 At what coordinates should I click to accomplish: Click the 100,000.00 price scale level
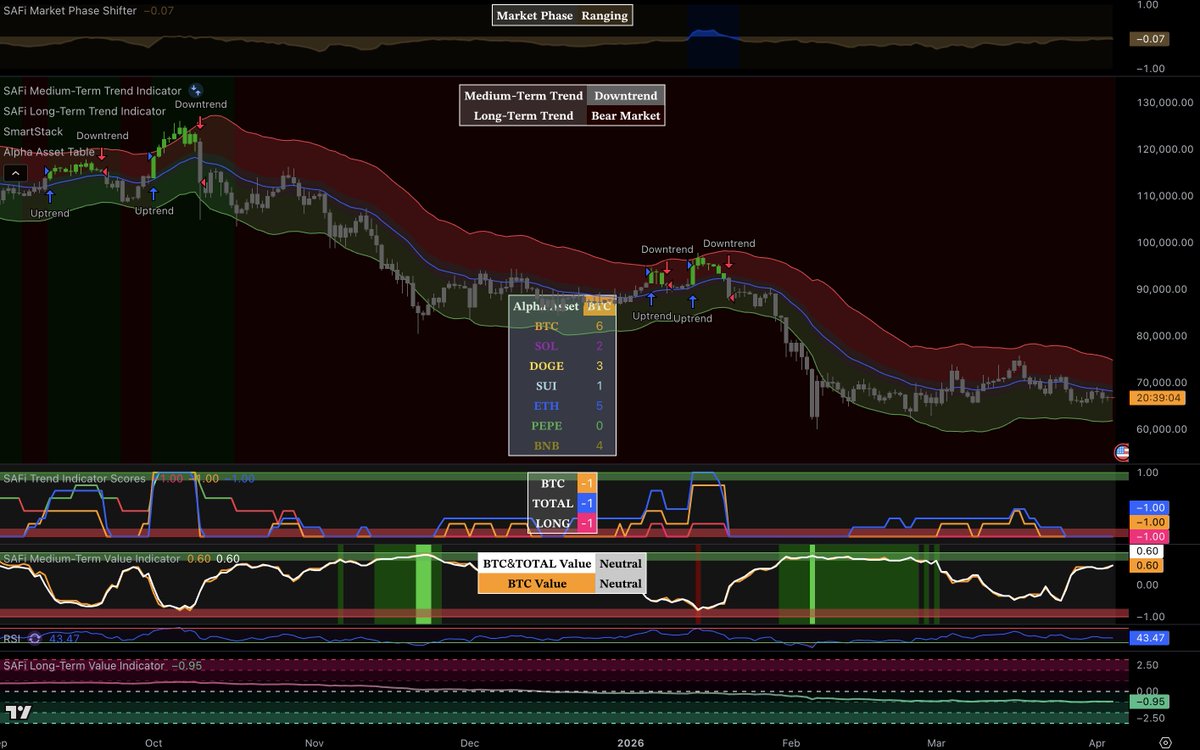pos(1164,242)
